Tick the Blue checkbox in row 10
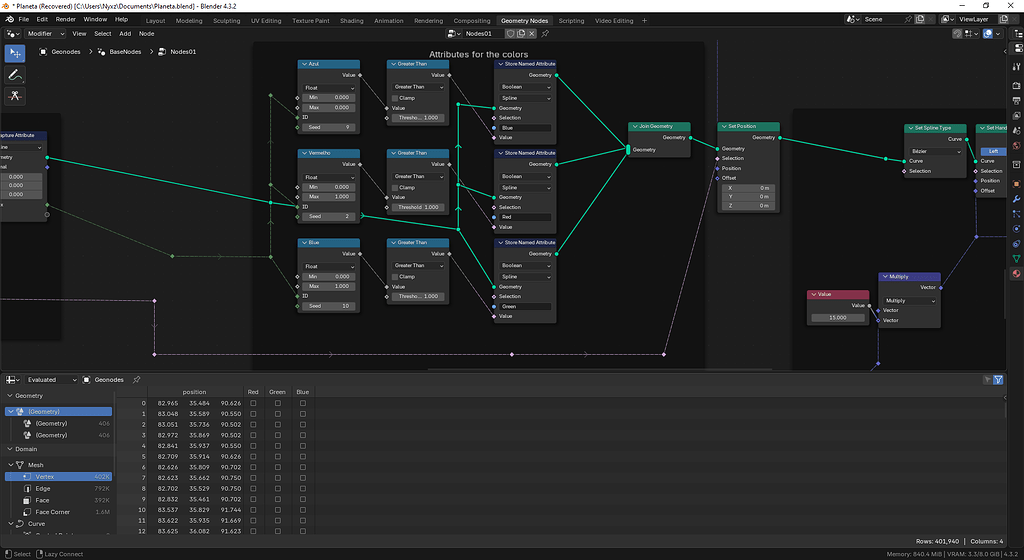This screenshot has width=1024, height=560. click(x=302, y=510)
